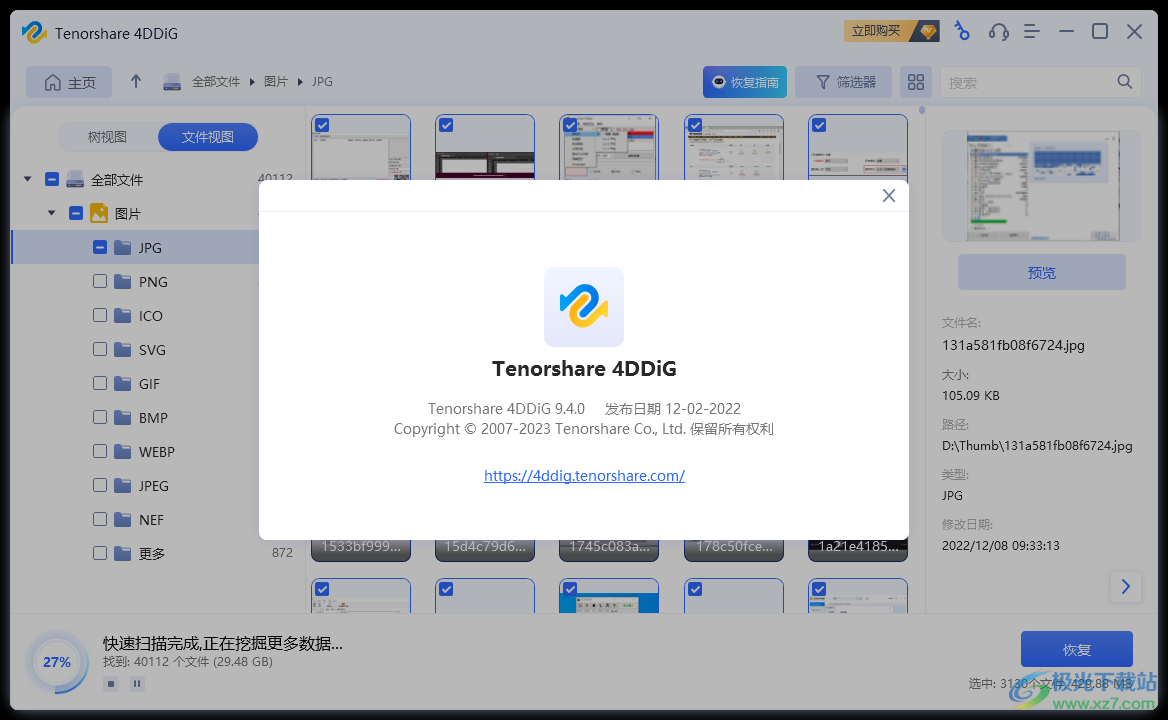Click the large preview image in details pane
Image resolution: width=1168 pixels, height=720 pixels.
(x=1041, y=186)
